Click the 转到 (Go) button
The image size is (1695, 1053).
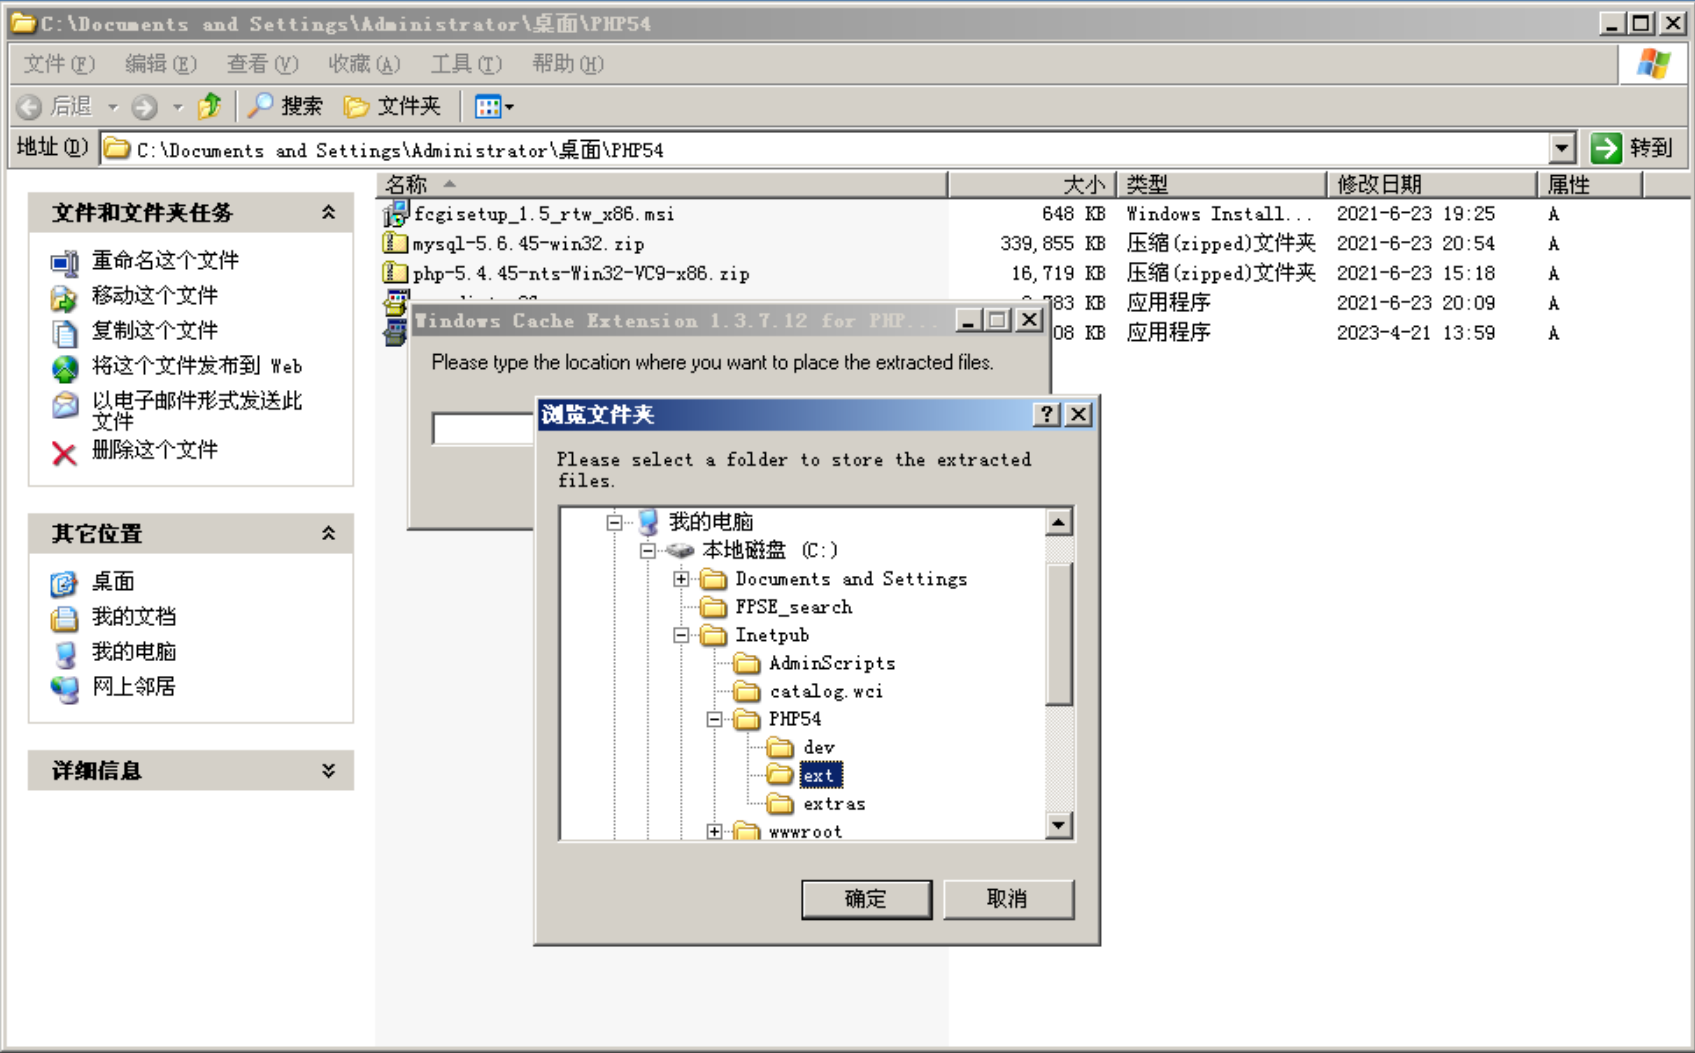(x=1632, y=149)
